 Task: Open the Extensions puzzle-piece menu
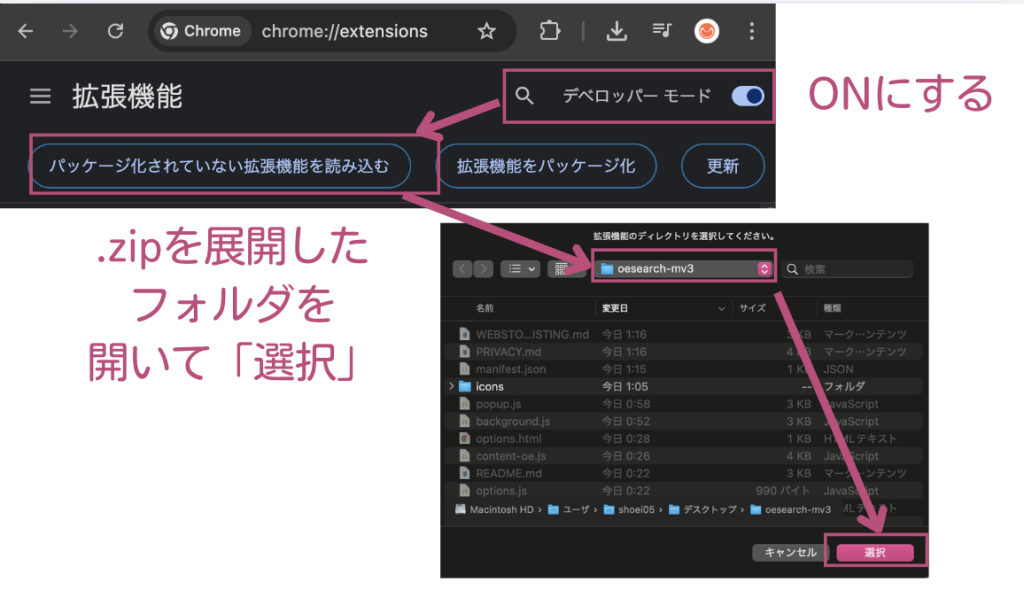click(549, 31)
